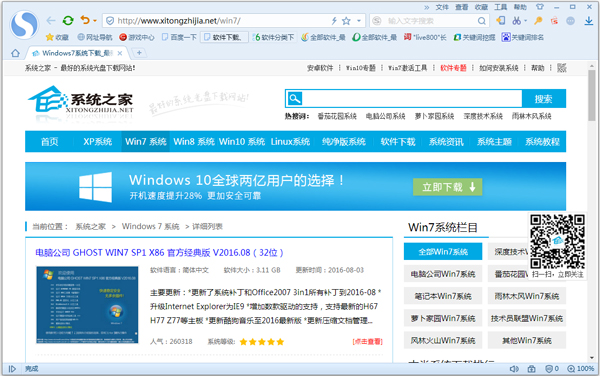Click the ad-block shield counter icon
This screenshot has width=600, height=376.
551,369
